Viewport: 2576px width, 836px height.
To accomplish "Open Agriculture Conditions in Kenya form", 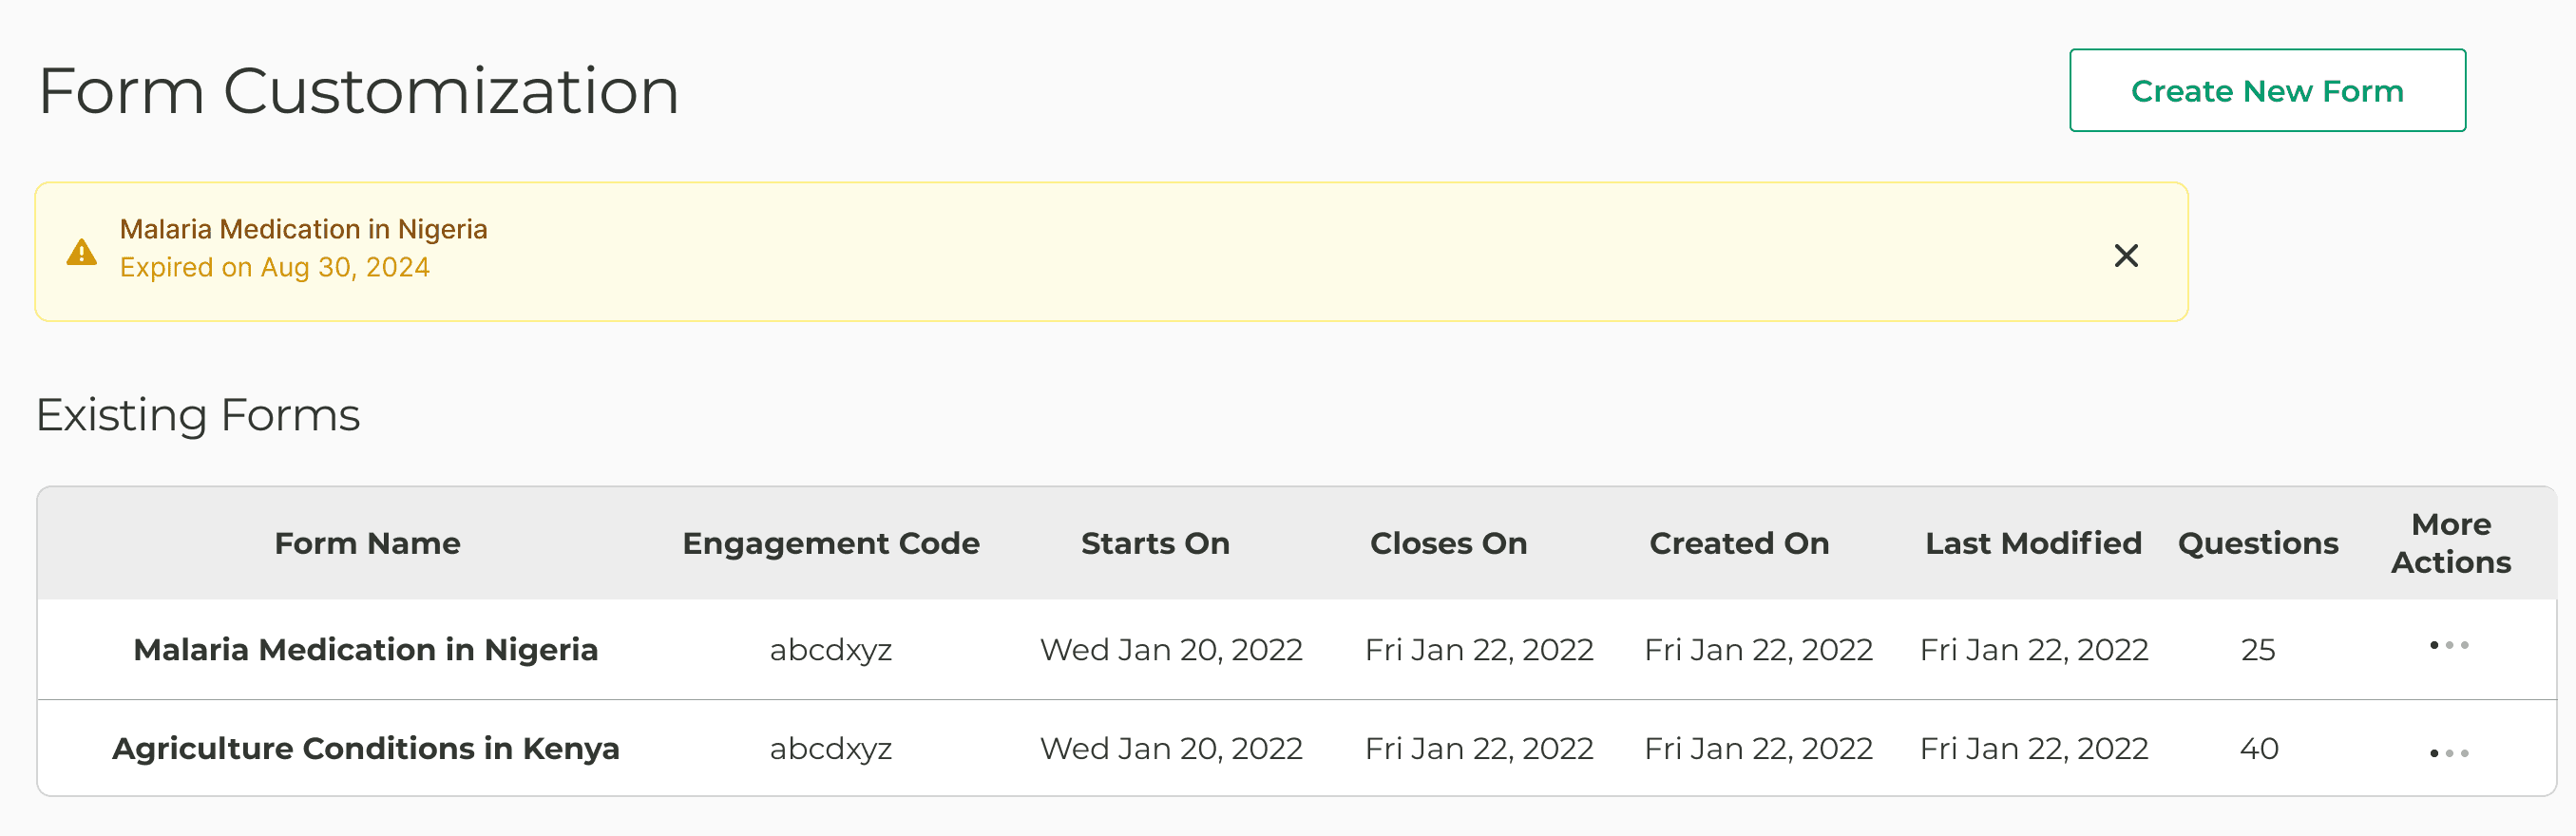I will tap(366, 748).
